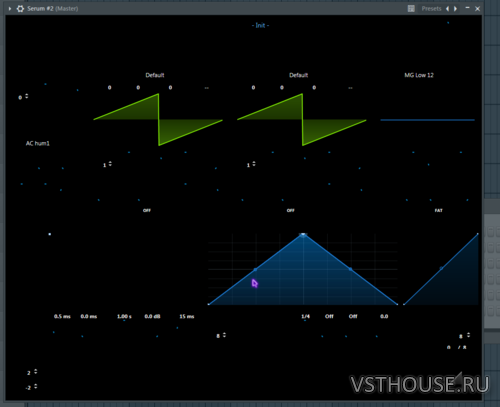Click the '0.0' LFO value after Off

click(x=384, y=316)
